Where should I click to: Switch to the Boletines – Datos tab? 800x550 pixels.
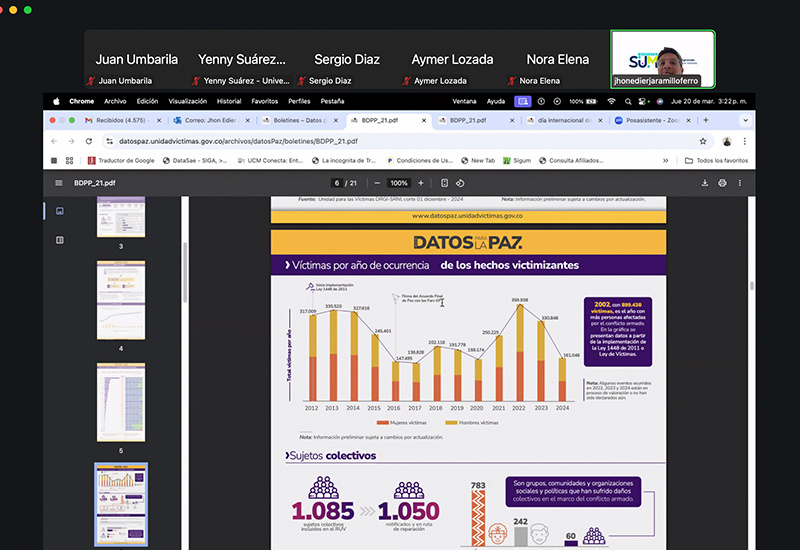tap(298, 120)
